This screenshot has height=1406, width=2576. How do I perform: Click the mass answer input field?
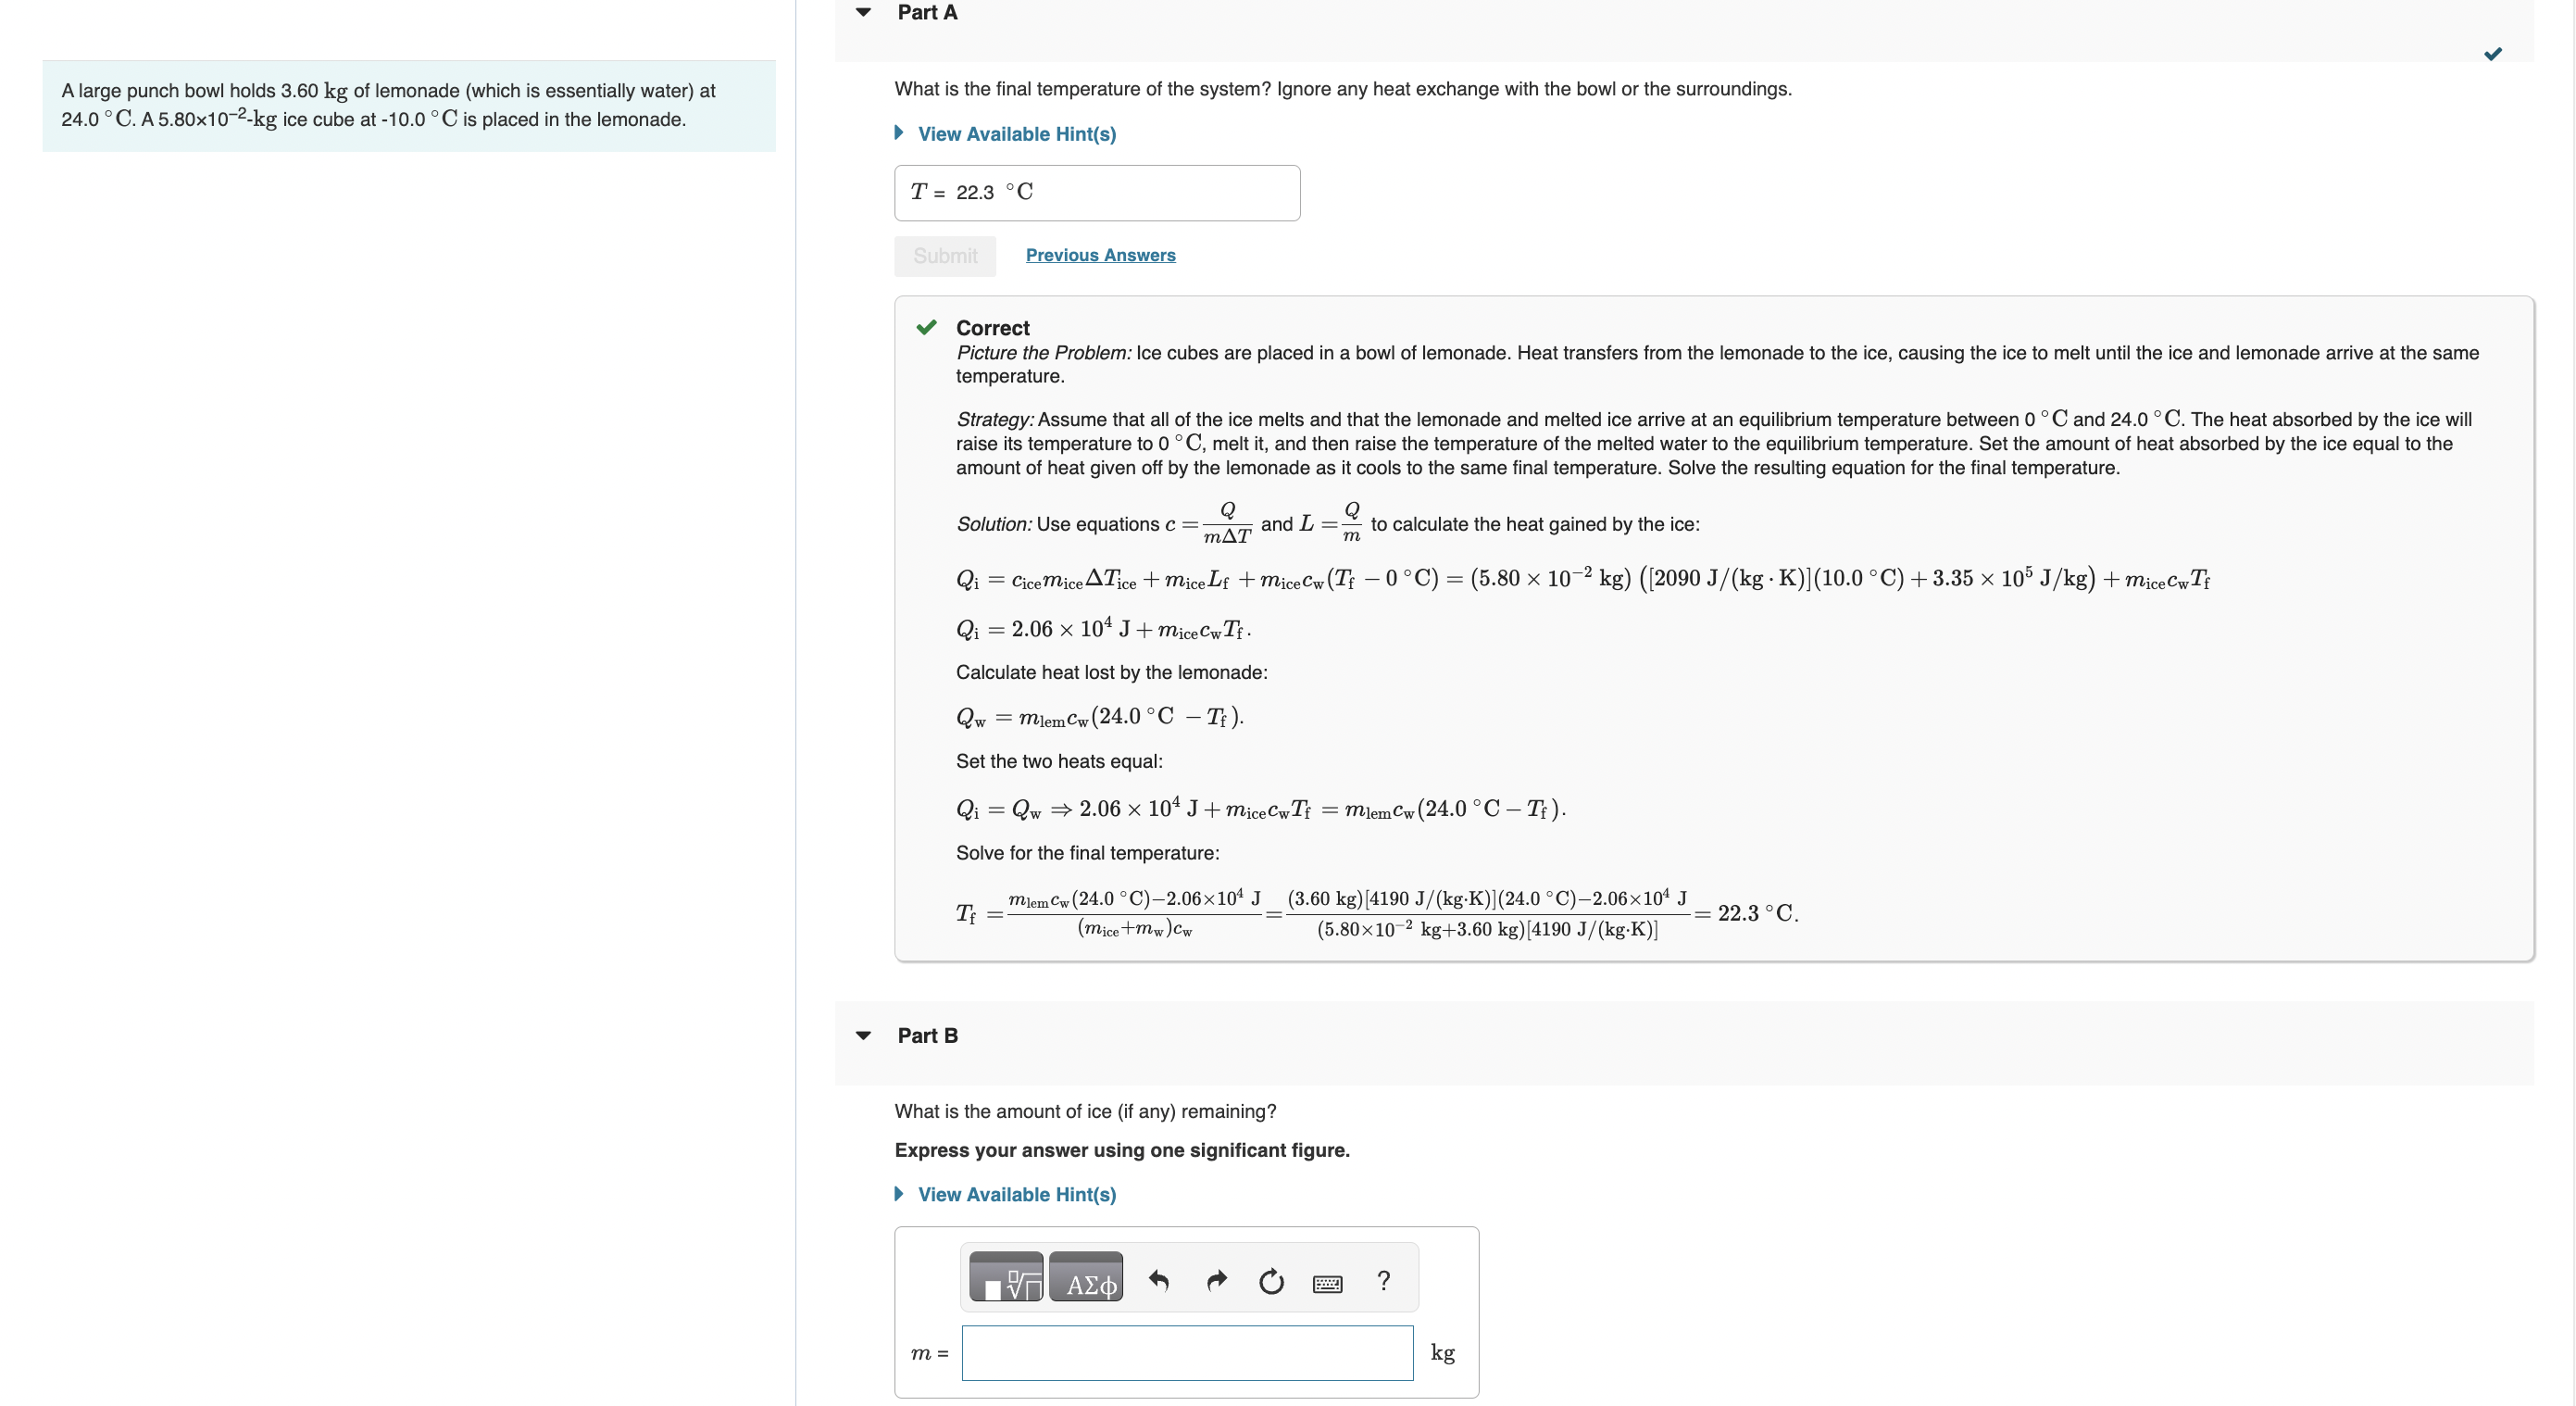1186,1352
